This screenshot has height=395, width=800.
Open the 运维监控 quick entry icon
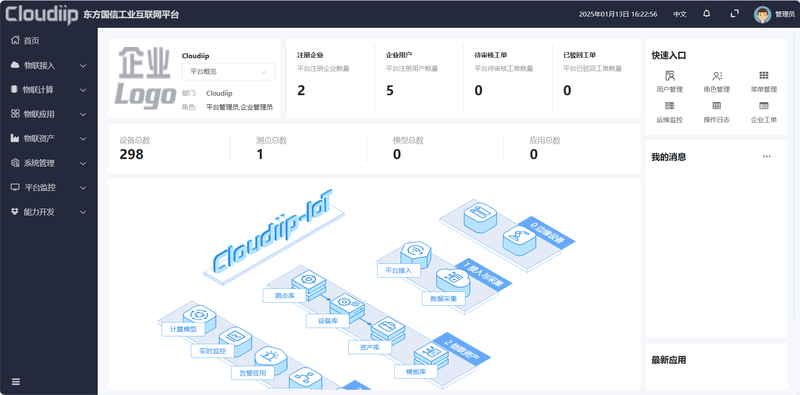tap(670, 106)
